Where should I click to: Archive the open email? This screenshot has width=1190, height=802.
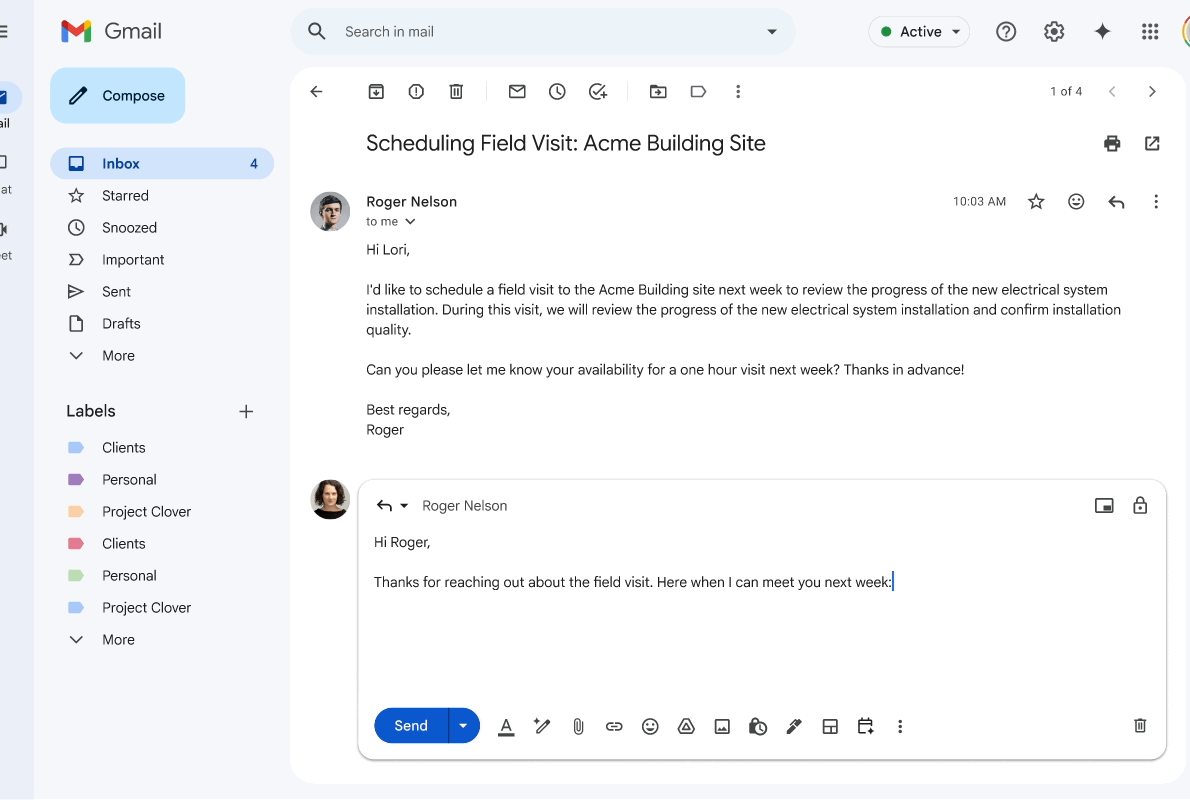pos(376,91)
